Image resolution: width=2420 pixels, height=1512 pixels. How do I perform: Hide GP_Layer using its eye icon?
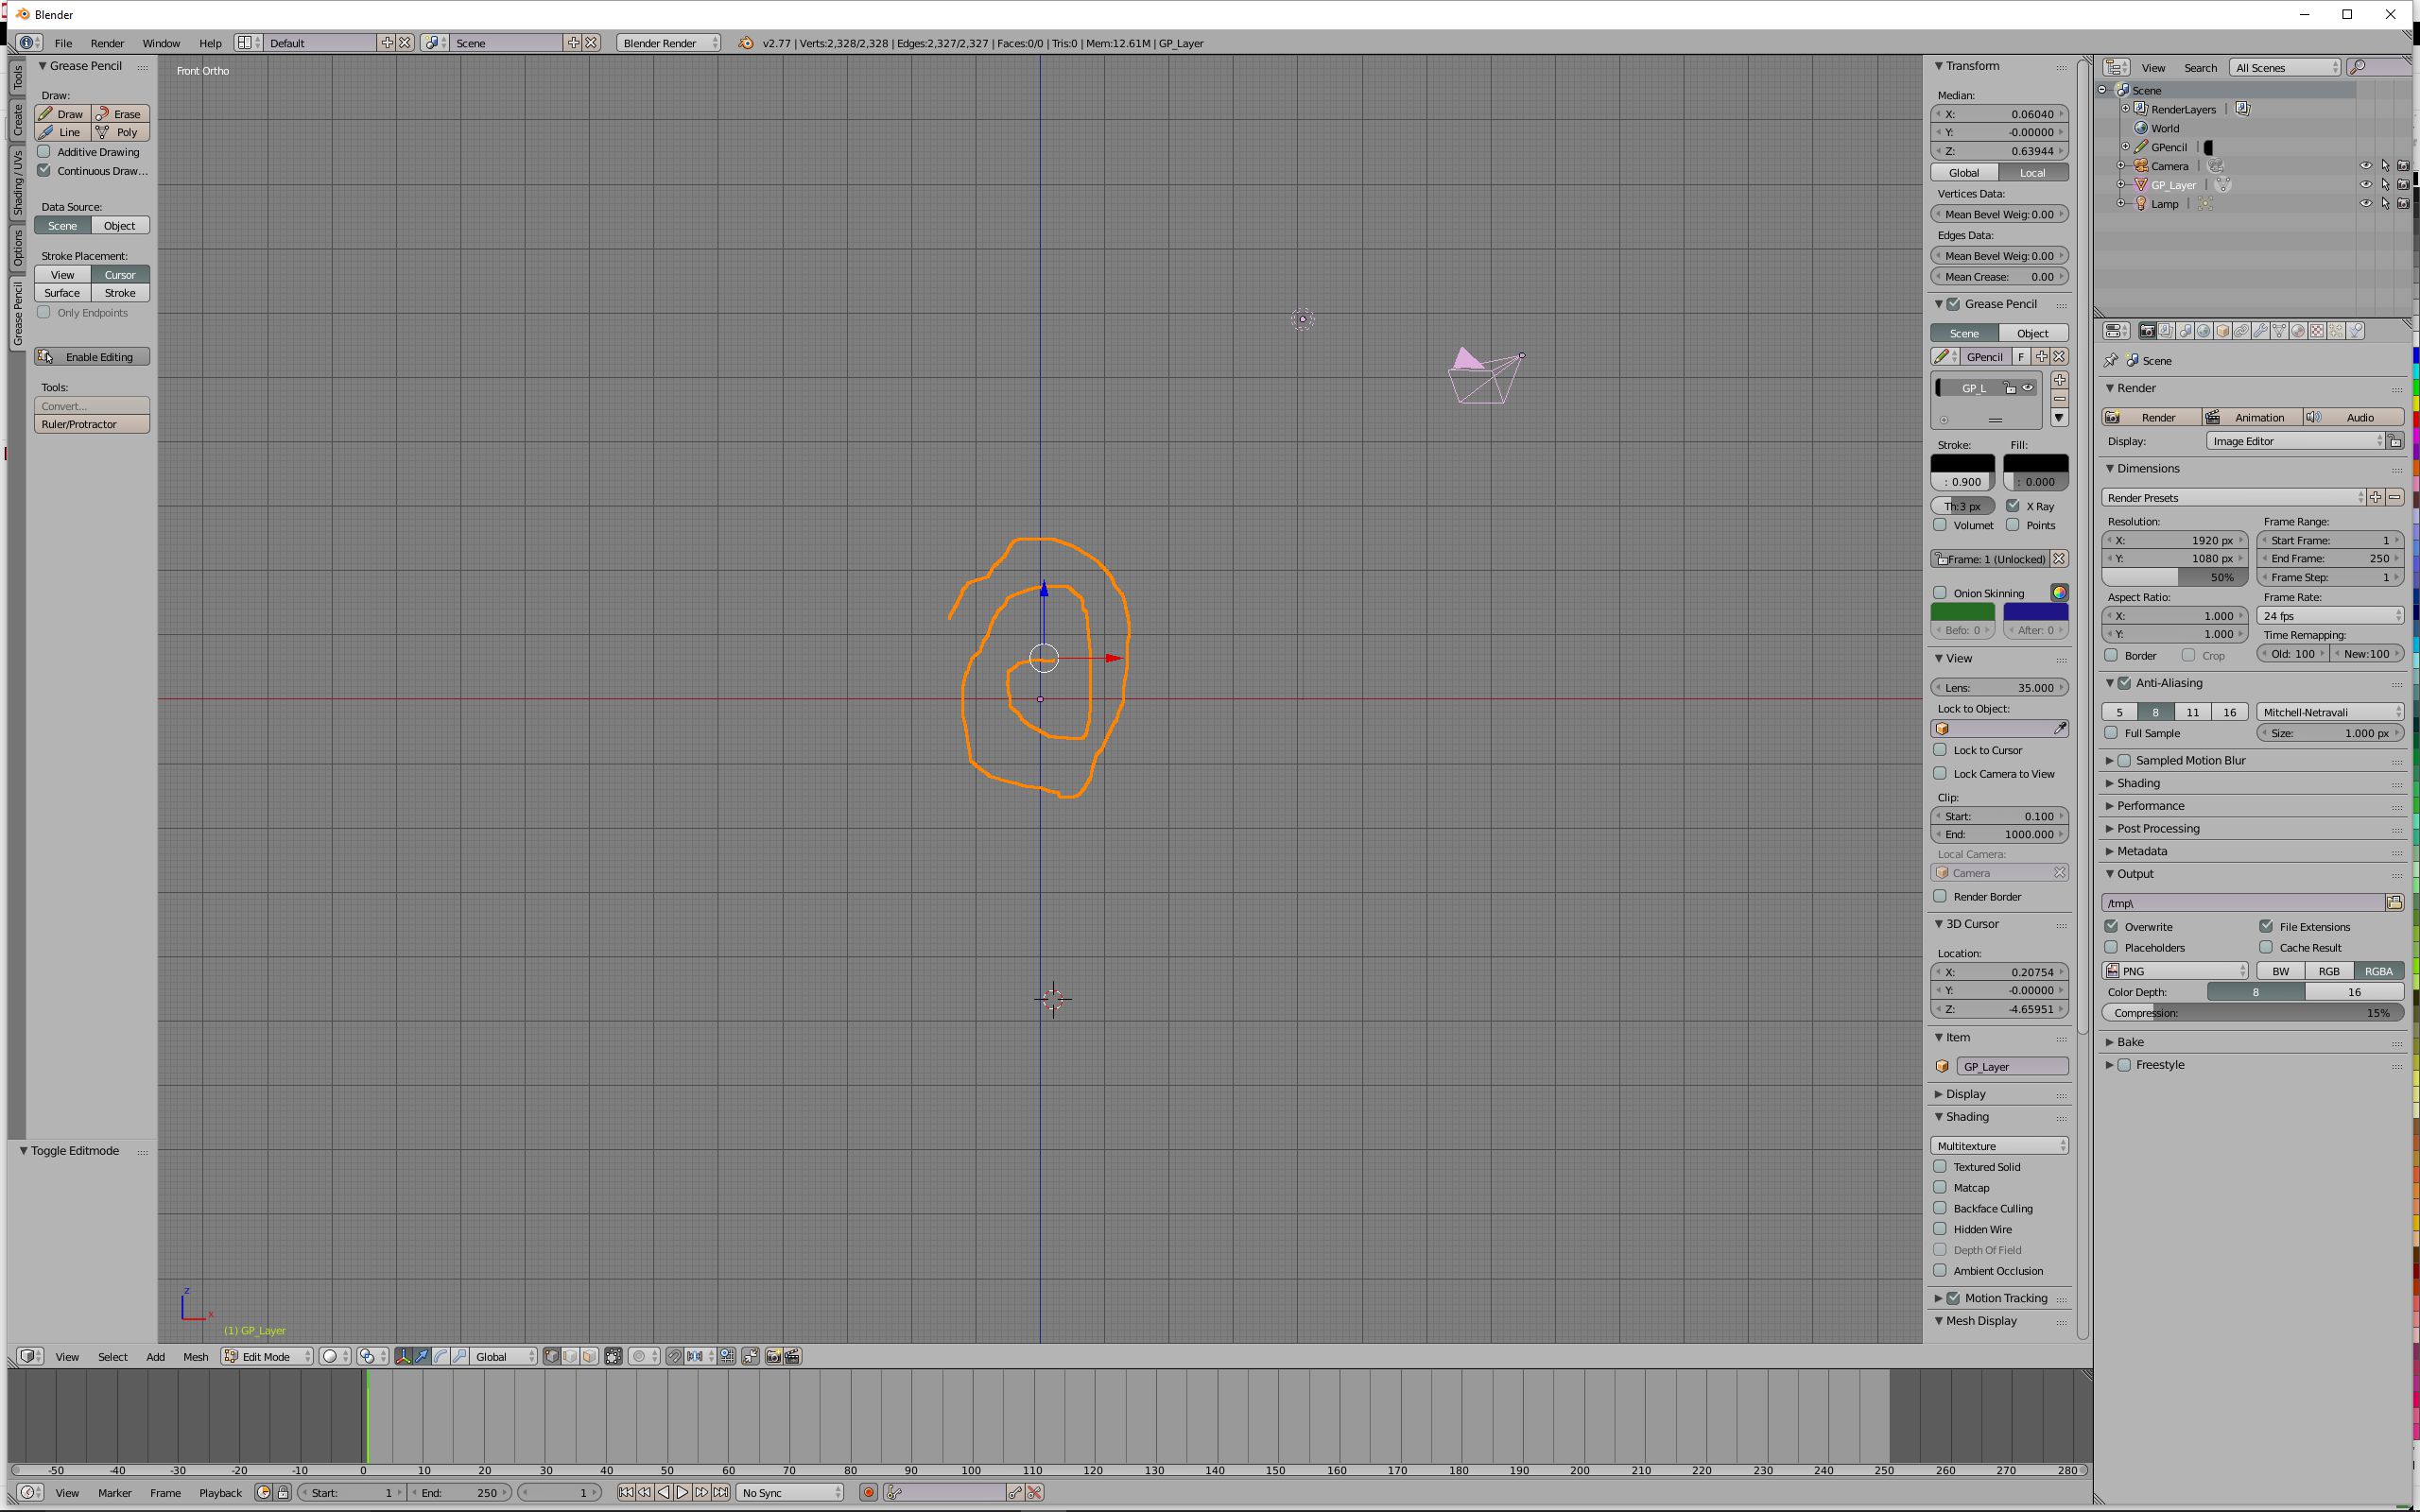point(2365,185)
